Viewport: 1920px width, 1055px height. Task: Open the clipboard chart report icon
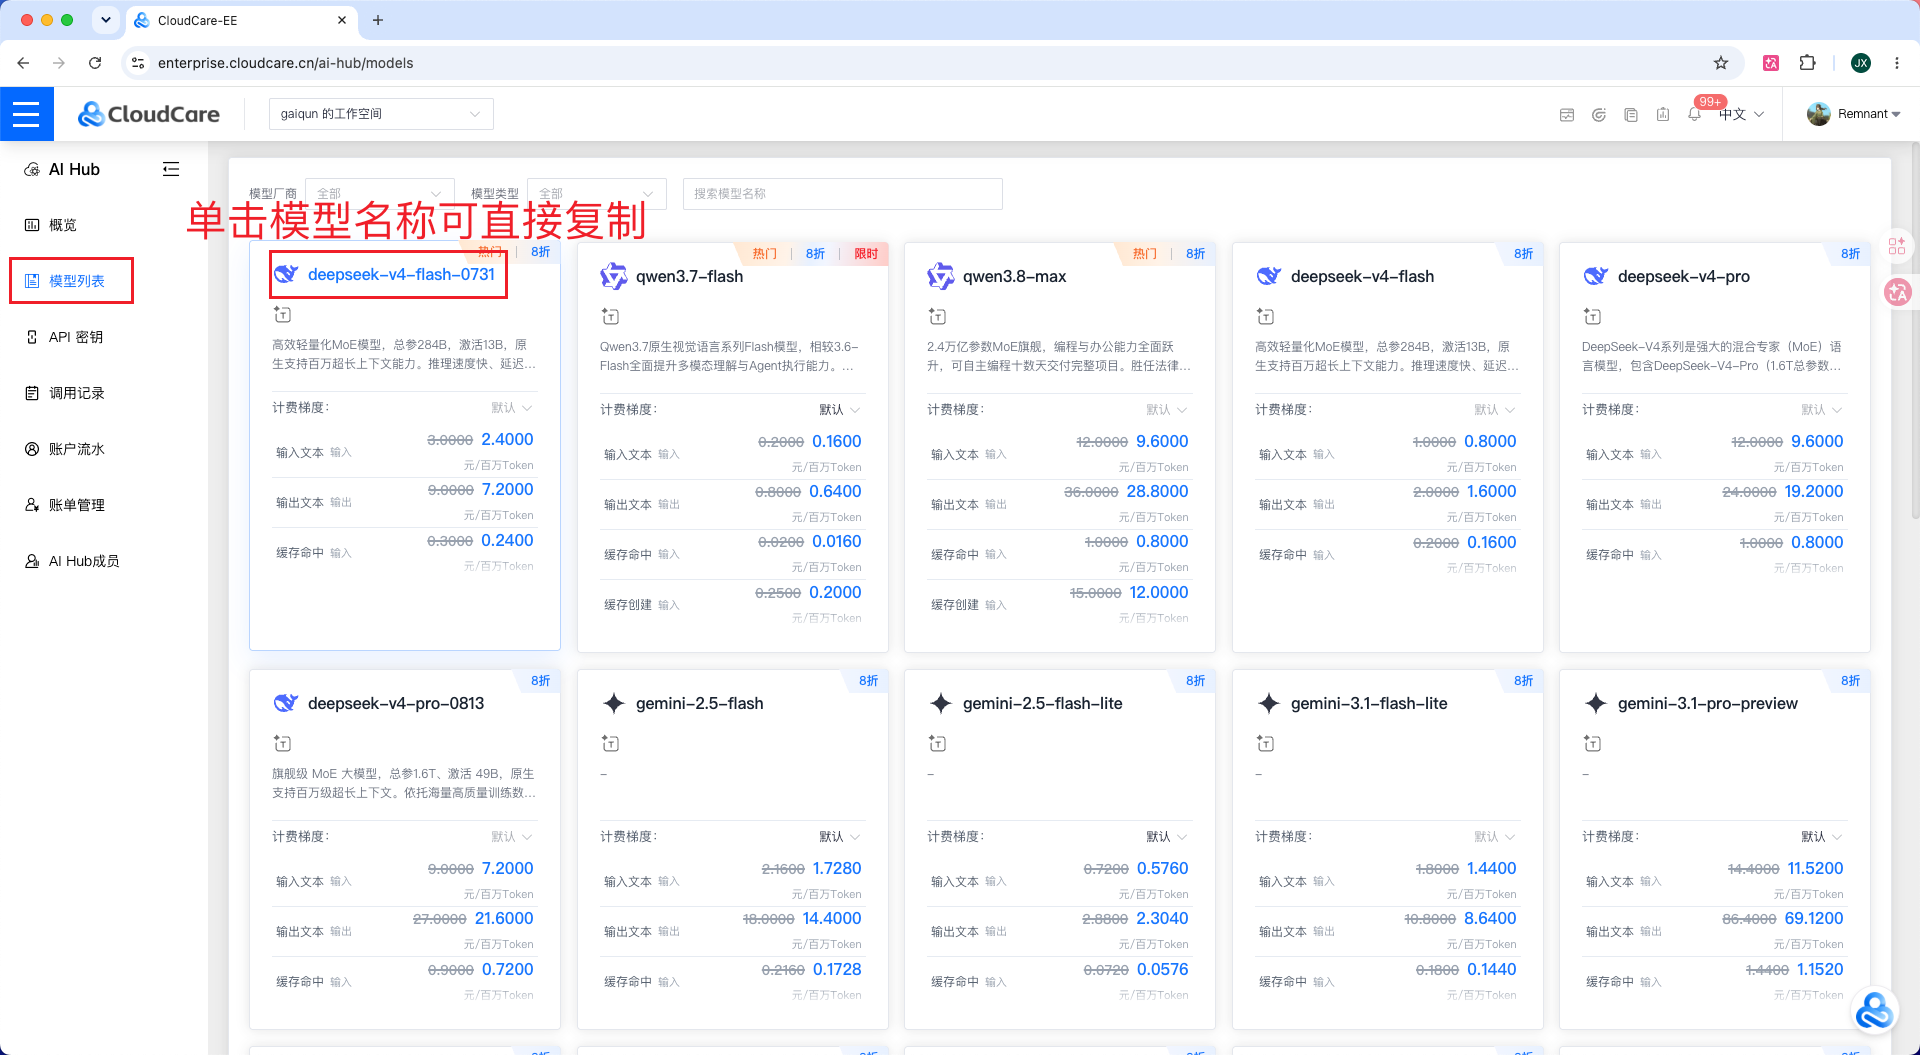click(1663, 115)
